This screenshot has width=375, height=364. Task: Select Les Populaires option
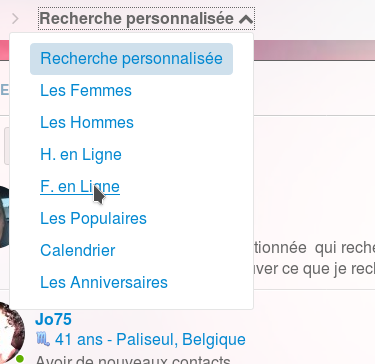(93, 219)
